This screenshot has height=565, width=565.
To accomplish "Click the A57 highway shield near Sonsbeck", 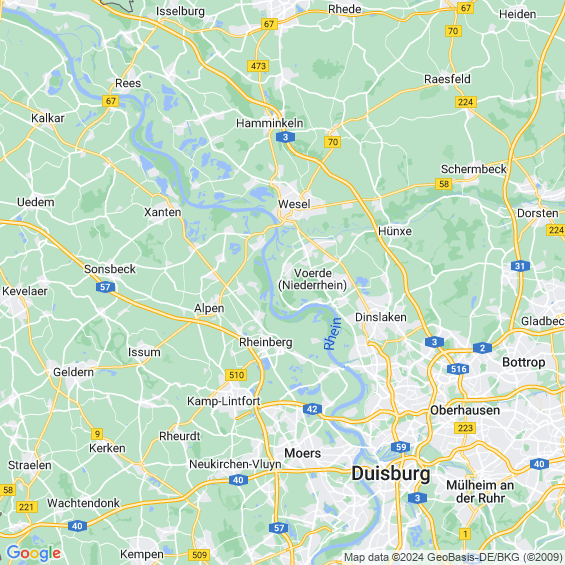I will coord(105,287).
